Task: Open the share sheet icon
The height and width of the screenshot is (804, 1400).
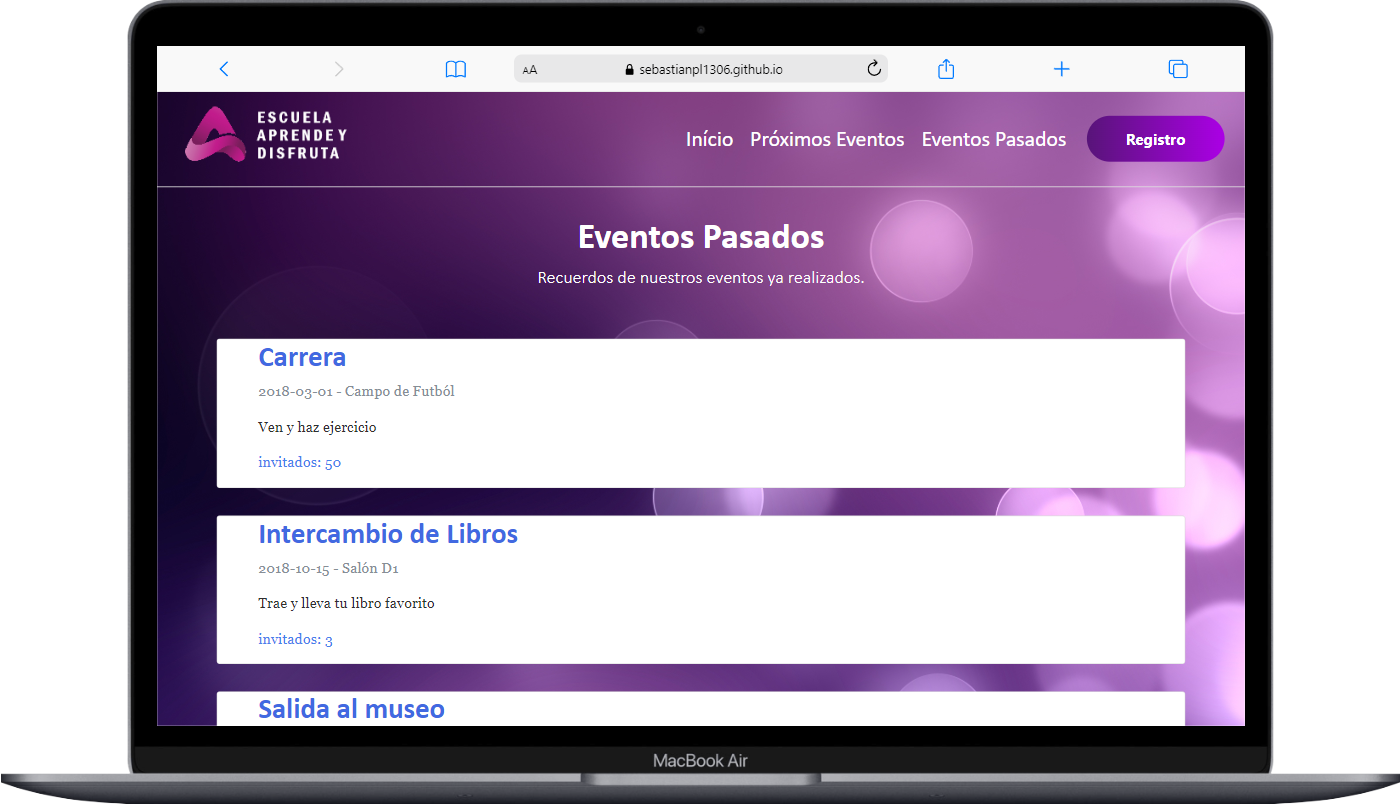Action: point(946,69)
